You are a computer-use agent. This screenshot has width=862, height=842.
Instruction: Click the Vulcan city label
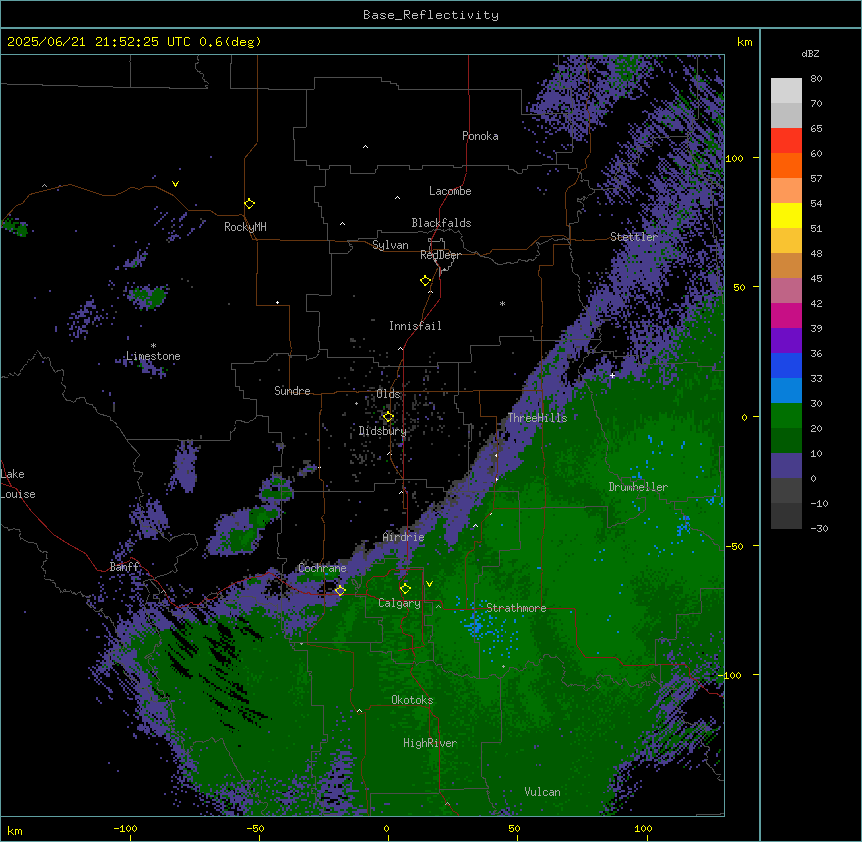click(x=543, y=792)
